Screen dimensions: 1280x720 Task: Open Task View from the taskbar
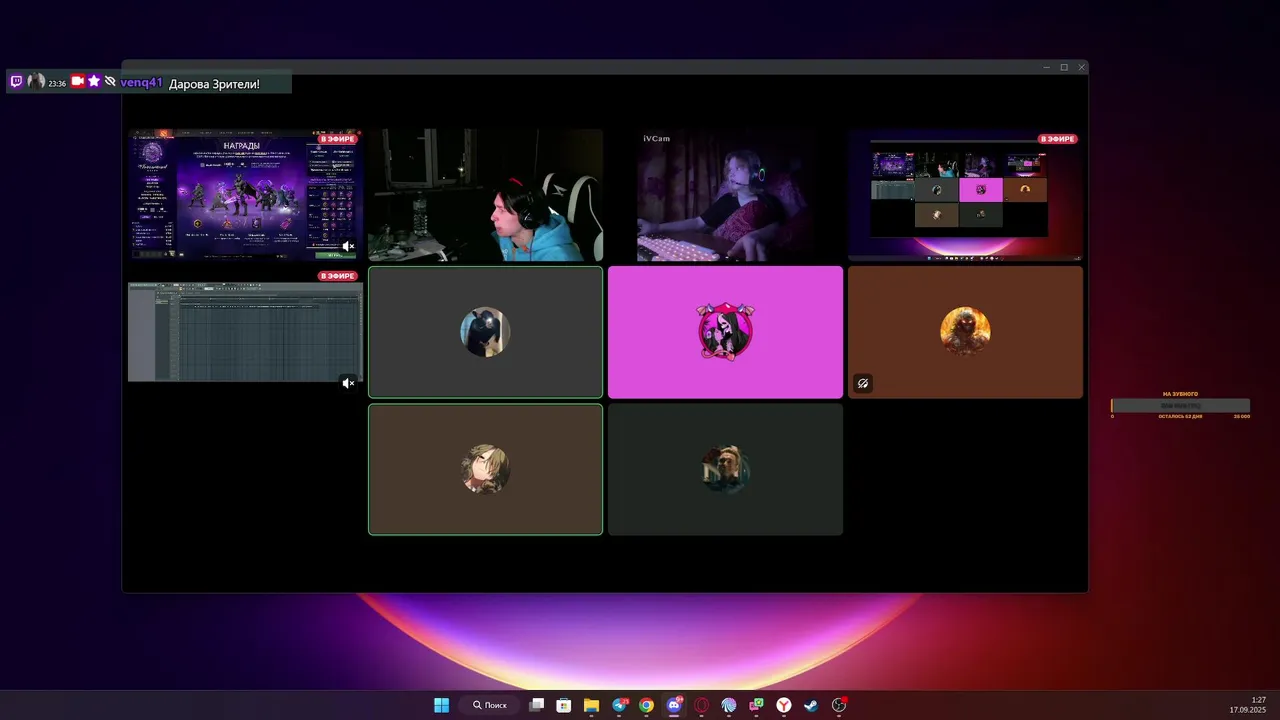537,705
